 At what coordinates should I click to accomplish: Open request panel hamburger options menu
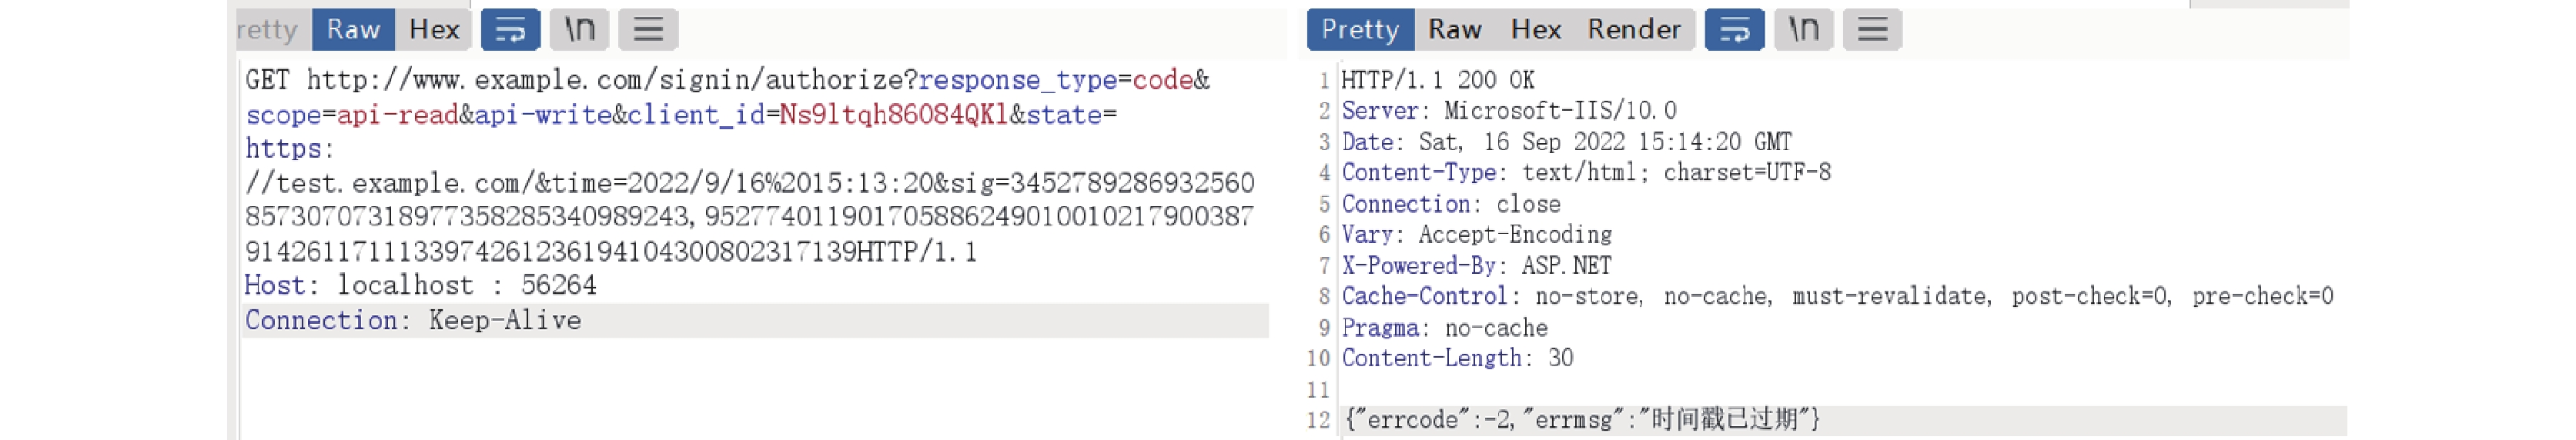(648, 29)
